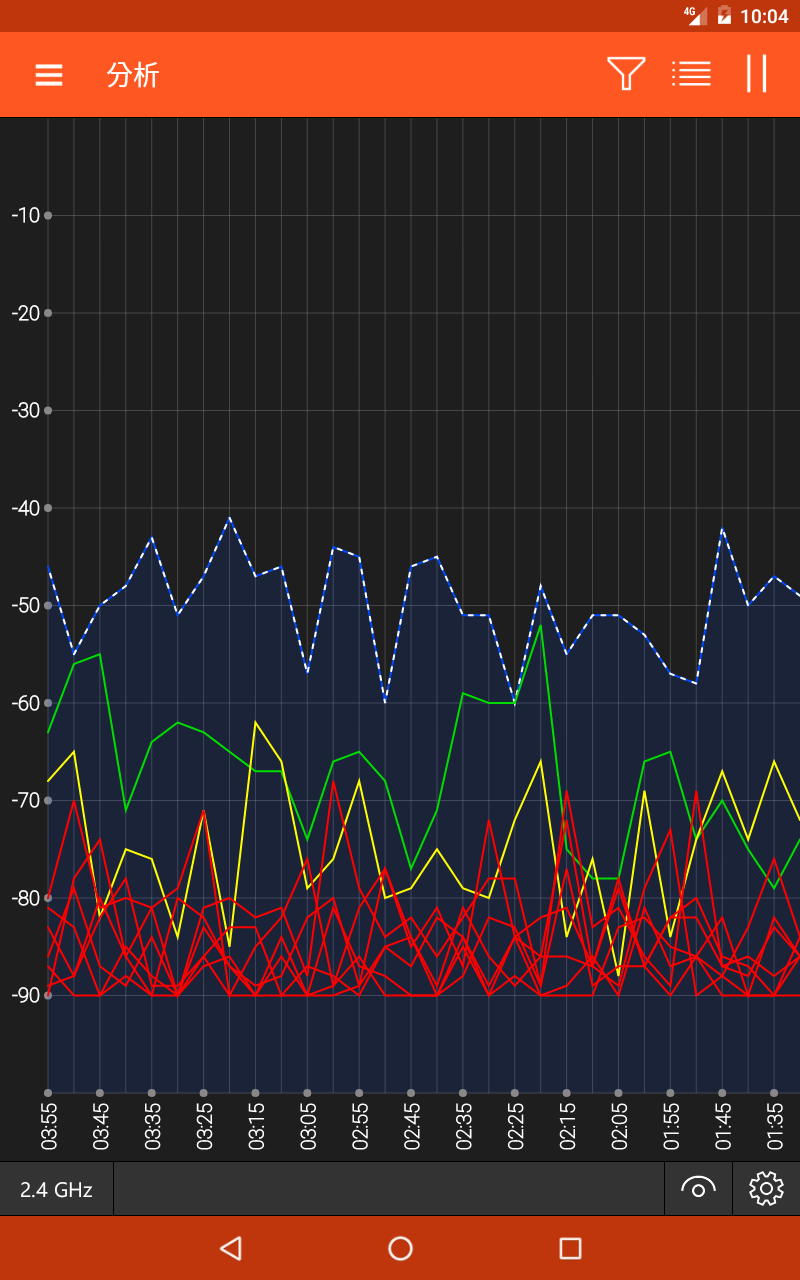Select the 02:05 time label
The width and height of the screenshot is (800, 1280).
point(620,1126)
